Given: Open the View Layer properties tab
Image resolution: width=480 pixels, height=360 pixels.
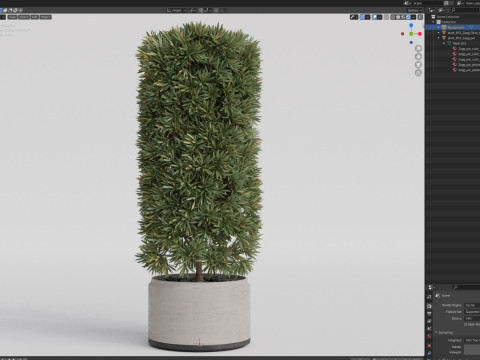Looking at the screenshot, I should click(x=429, y=321).
